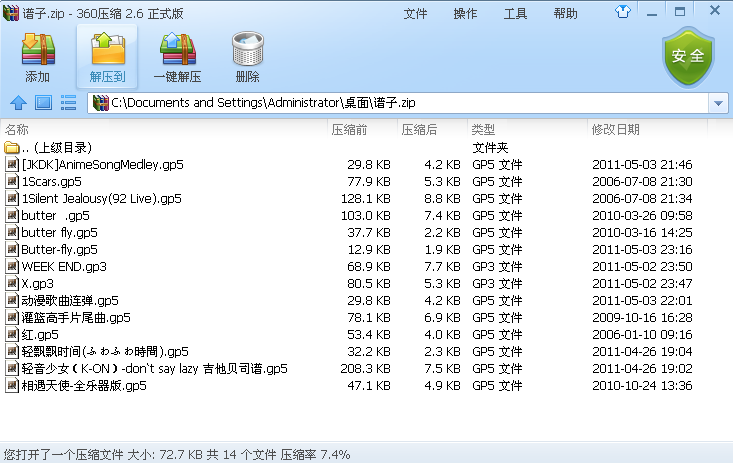Switch to list view mode button
733x463 pixels.
click(x=68, y=102)
